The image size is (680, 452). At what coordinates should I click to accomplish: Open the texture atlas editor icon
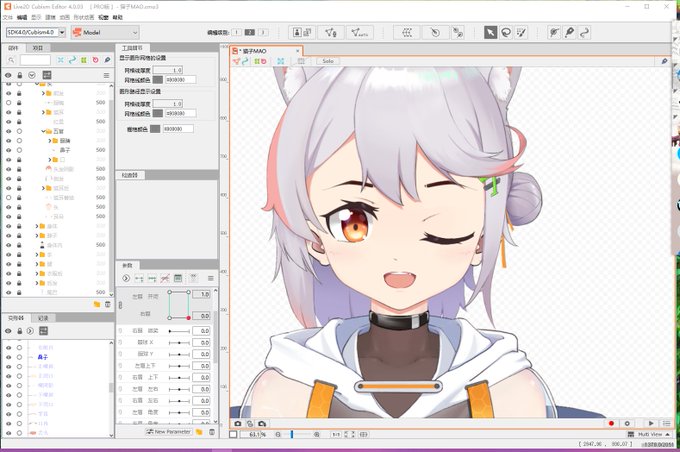point(302,33)
